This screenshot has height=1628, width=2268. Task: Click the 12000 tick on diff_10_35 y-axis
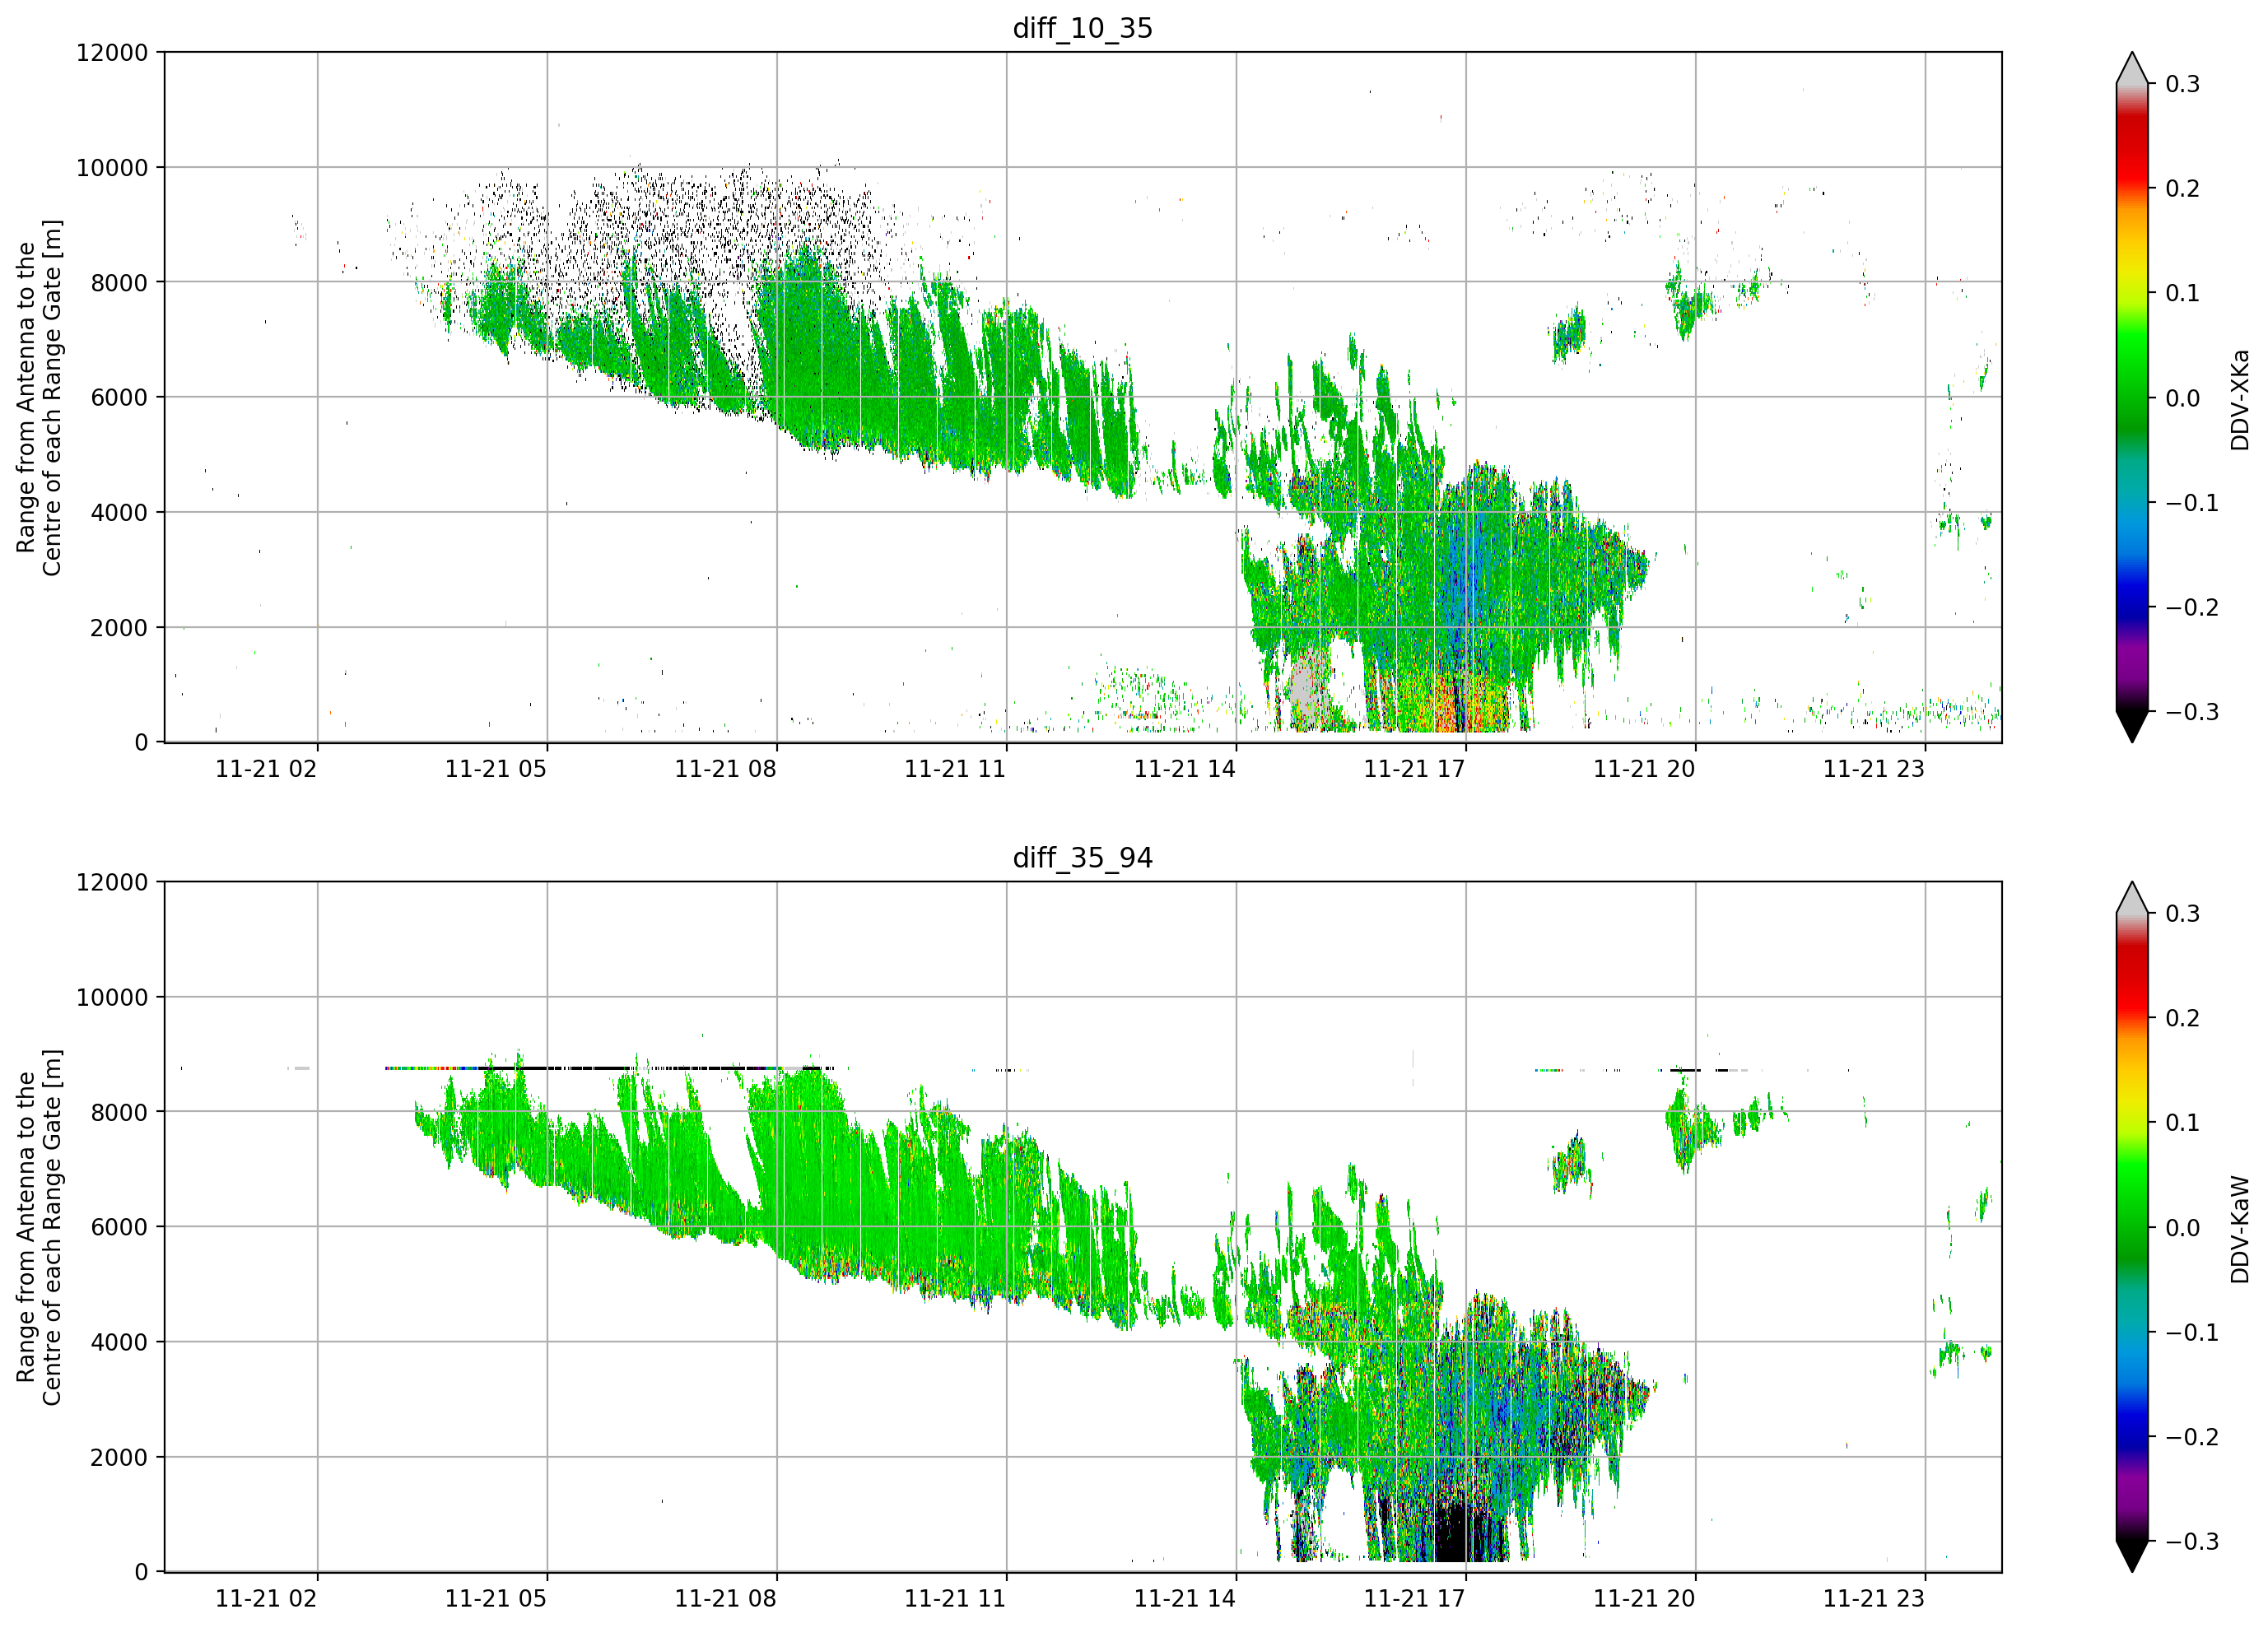(112, 52)
